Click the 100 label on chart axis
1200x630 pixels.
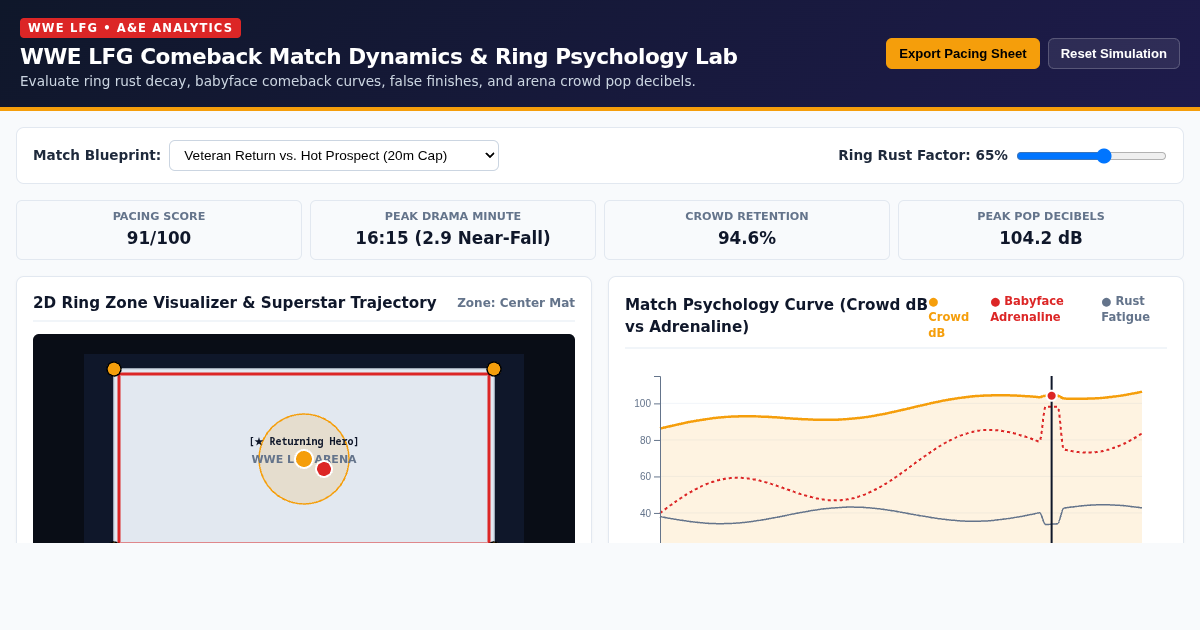tap(642, 404)
